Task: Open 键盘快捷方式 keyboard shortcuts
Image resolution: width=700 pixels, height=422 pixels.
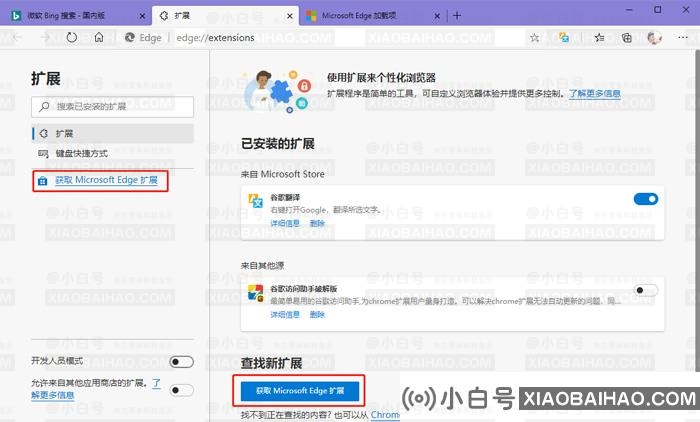Action: (82, 154)
